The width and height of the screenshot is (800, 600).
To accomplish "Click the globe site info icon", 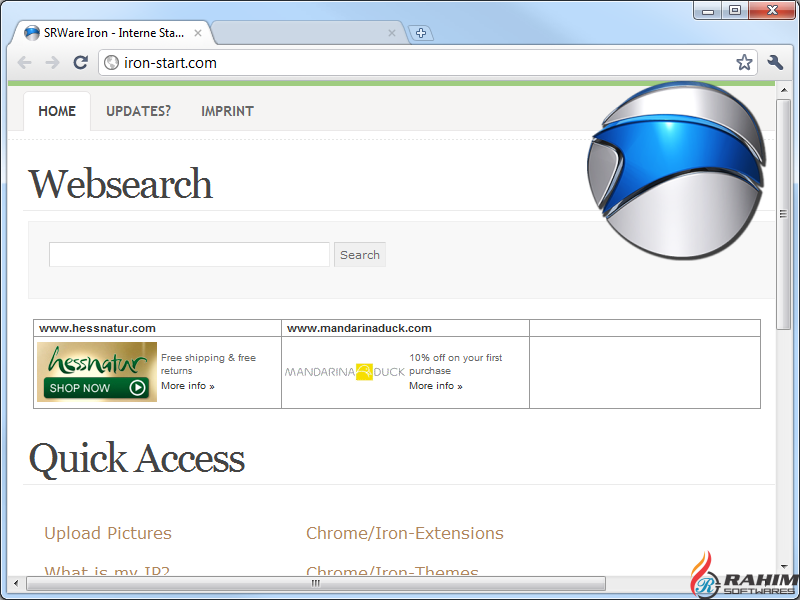I will 111,63.
